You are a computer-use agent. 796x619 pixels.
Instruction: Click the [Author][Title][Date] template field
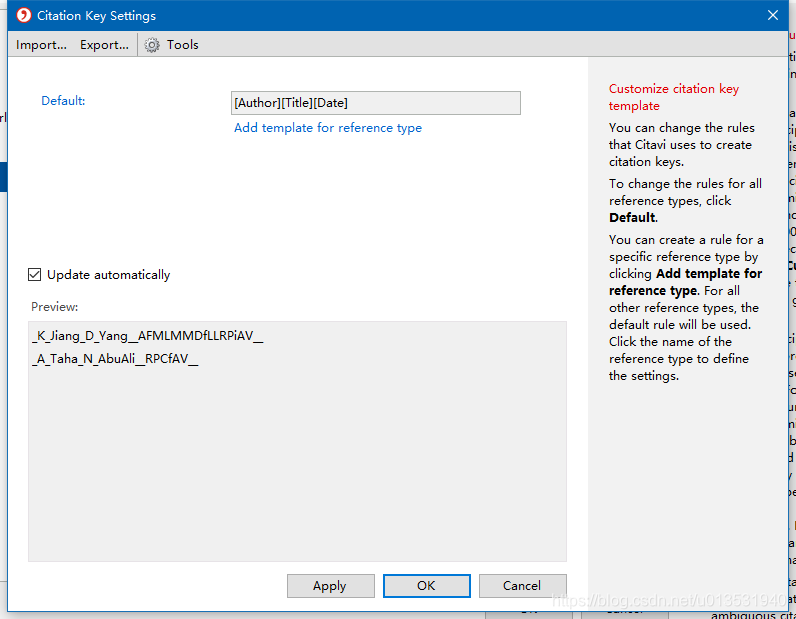click(x=376, y=103)
